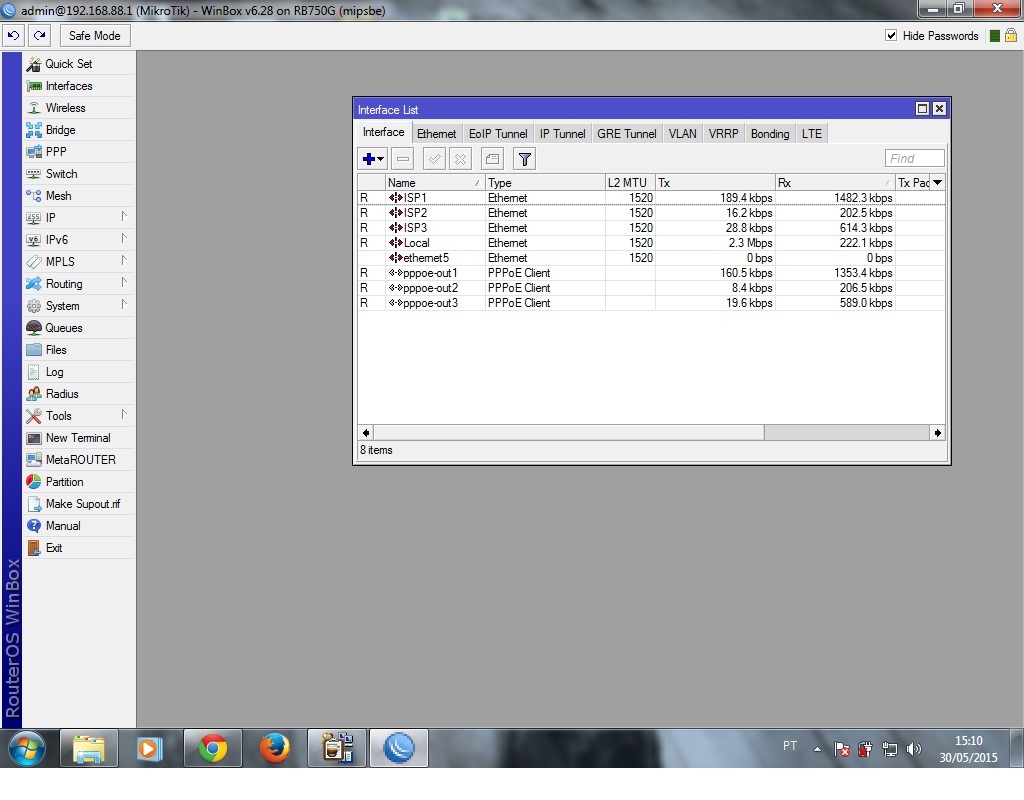Switch to the Bonding tab
Viewport: 1024px width, 800px height.
(769, 134)
